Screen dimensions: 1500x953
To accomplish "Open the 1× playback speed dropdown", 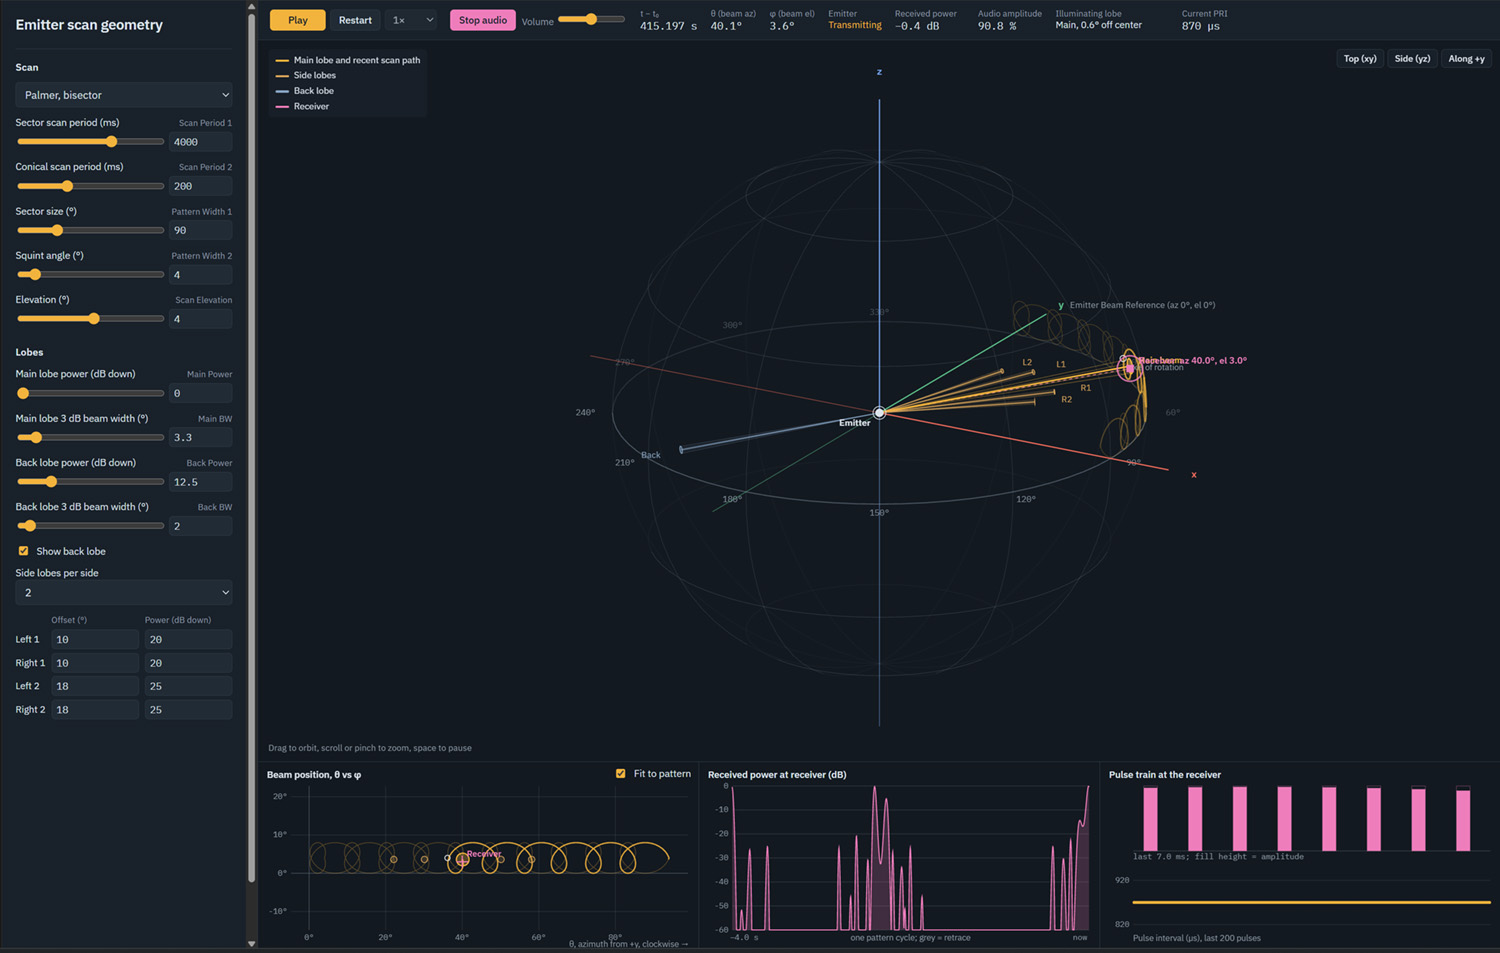I will (x=412, y=20).
